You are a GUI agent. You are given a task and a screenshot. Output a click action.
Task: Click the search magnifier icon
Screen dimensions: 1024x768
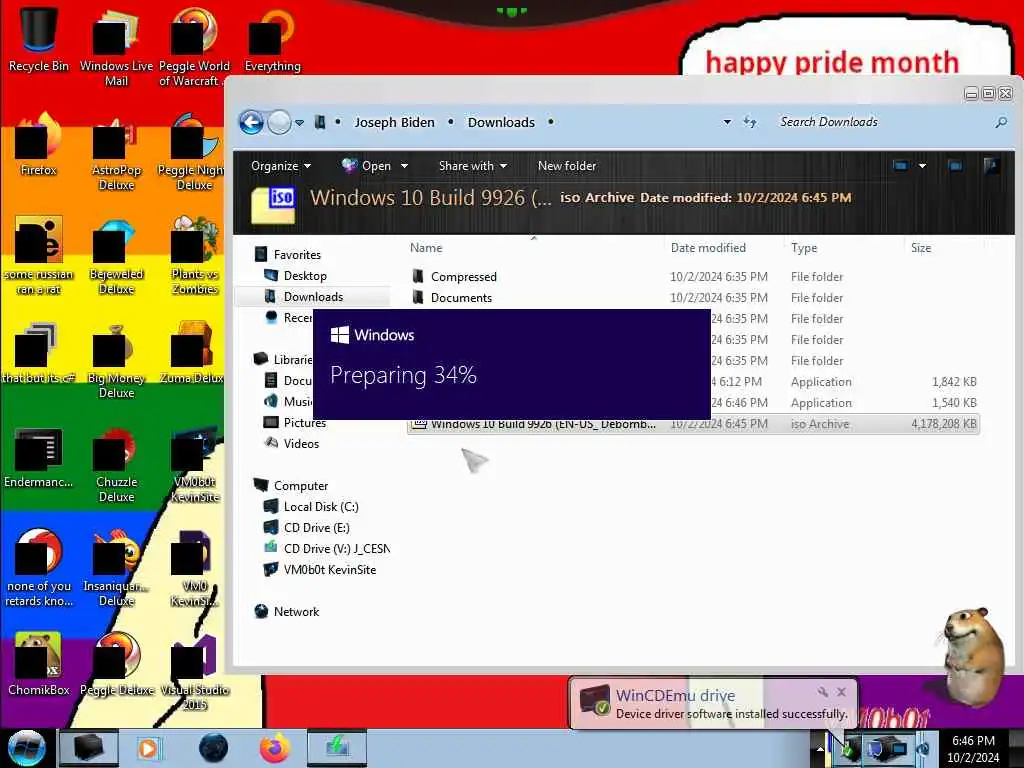point(1000,122)
